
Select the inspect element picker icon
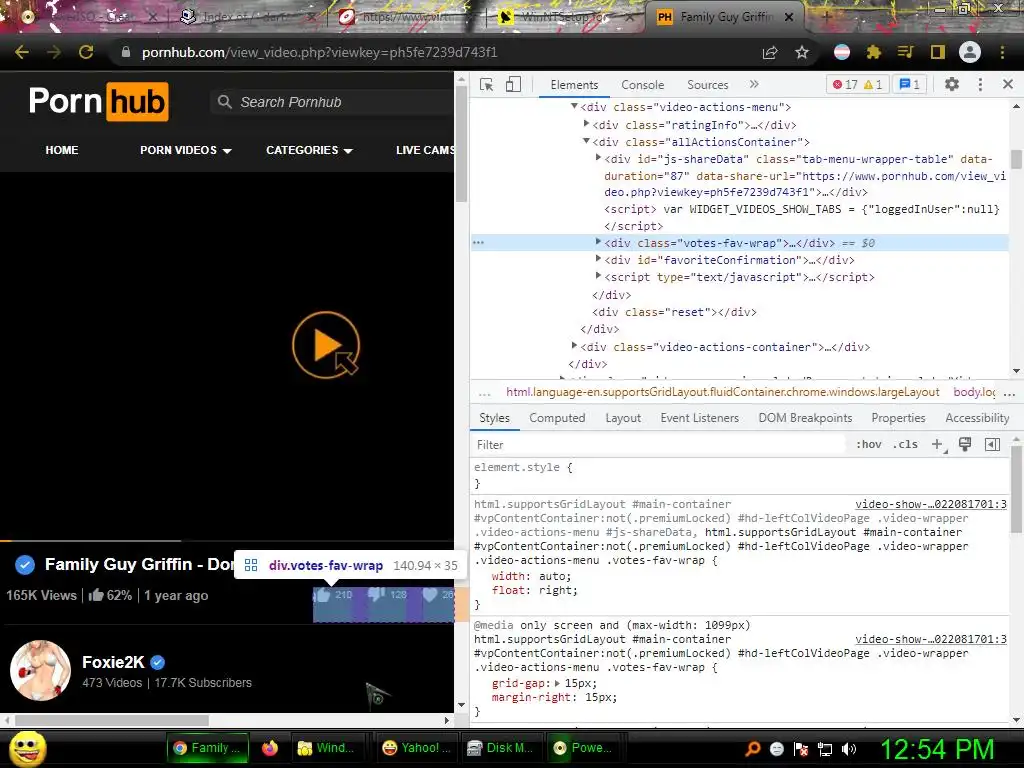point(486,85)
